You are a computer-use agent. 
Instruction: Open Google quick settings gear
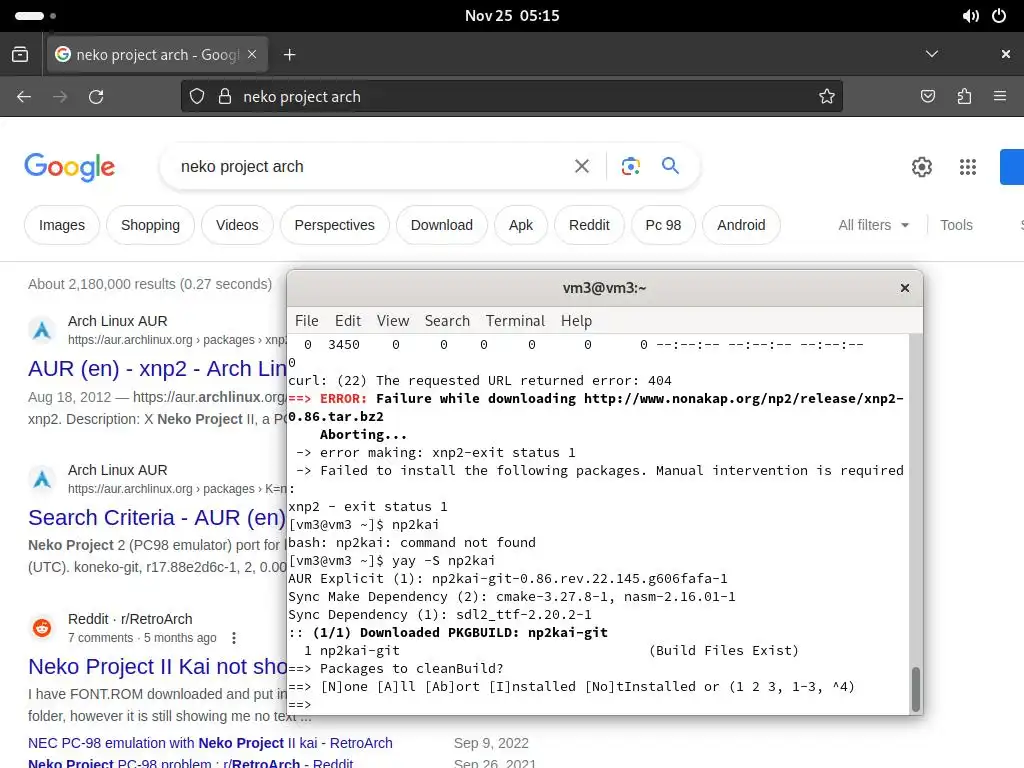pos(921,167)
